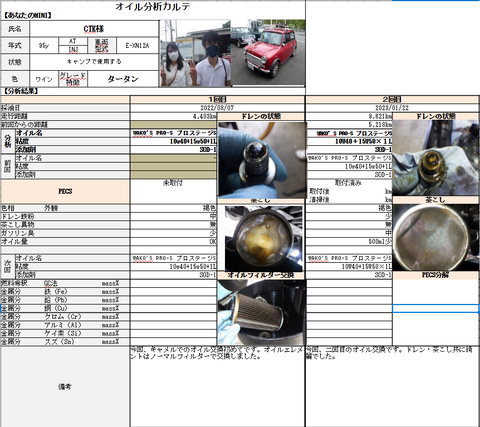
Task: Click the PECS分解 header cell
Action: click(436, 275)
